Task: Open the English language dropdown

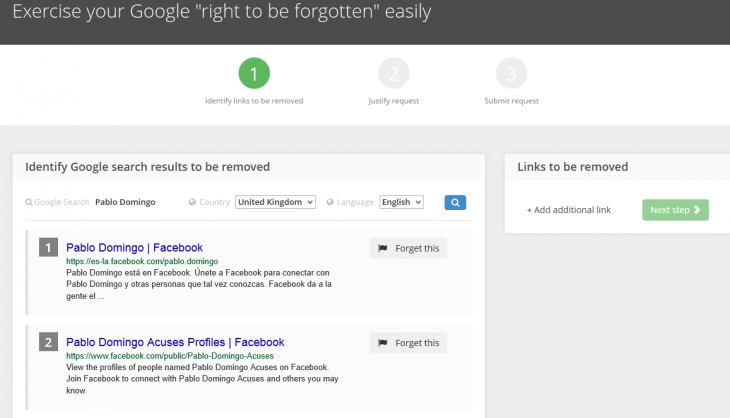Action: [x=401, y=202]
